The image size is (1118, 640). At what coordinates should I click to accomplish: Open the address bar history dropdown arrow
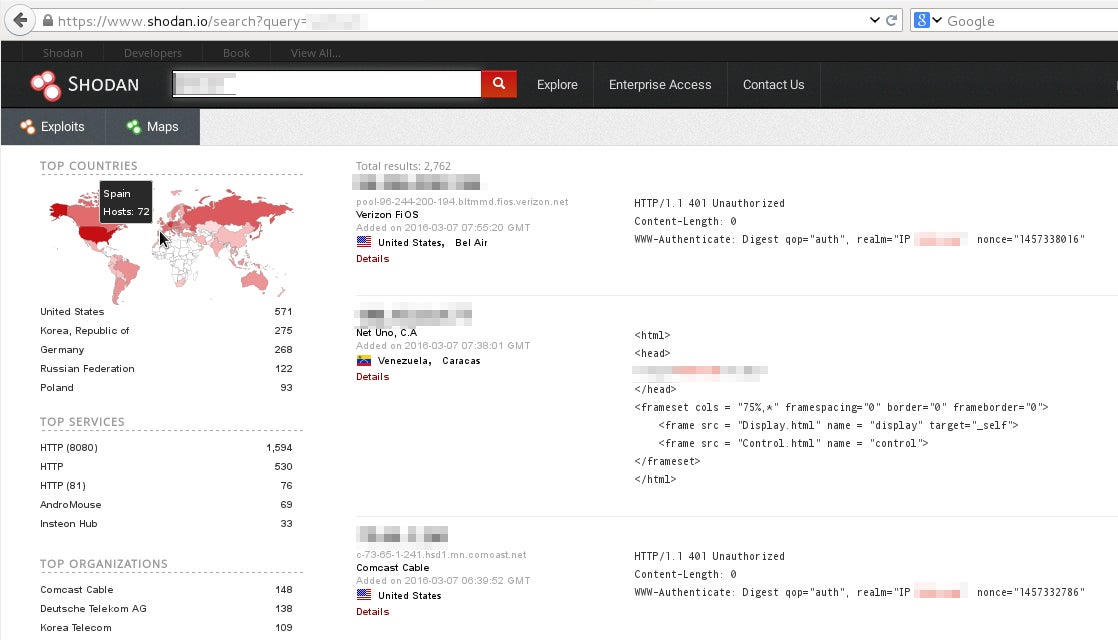875,21
